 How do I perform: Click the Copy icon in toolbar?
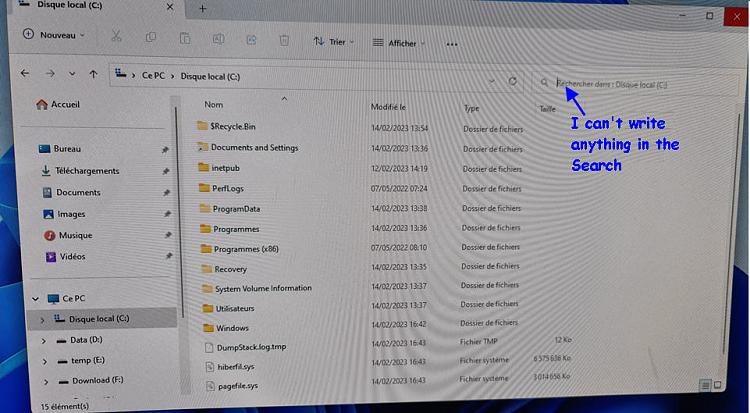point(151,37)
